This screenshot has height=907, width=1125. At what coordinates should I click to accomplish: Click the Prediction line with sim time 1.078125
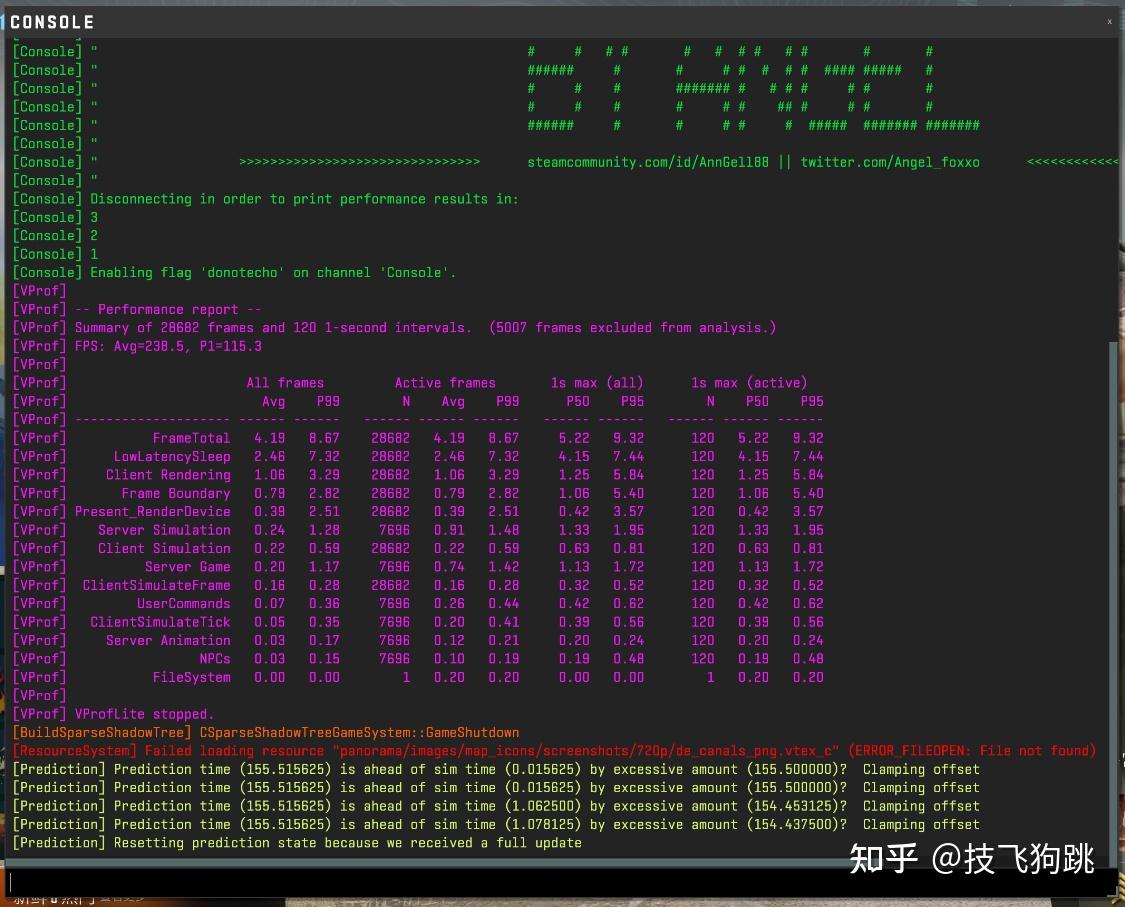(496, 824)
